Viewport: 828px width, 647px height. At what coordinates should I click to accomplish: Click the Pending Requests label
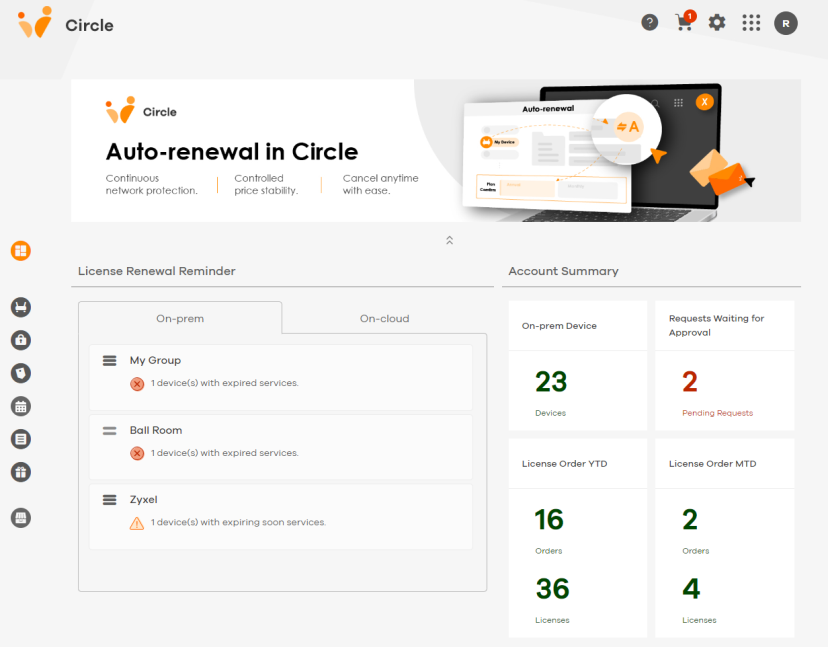[x=717, y=413]
